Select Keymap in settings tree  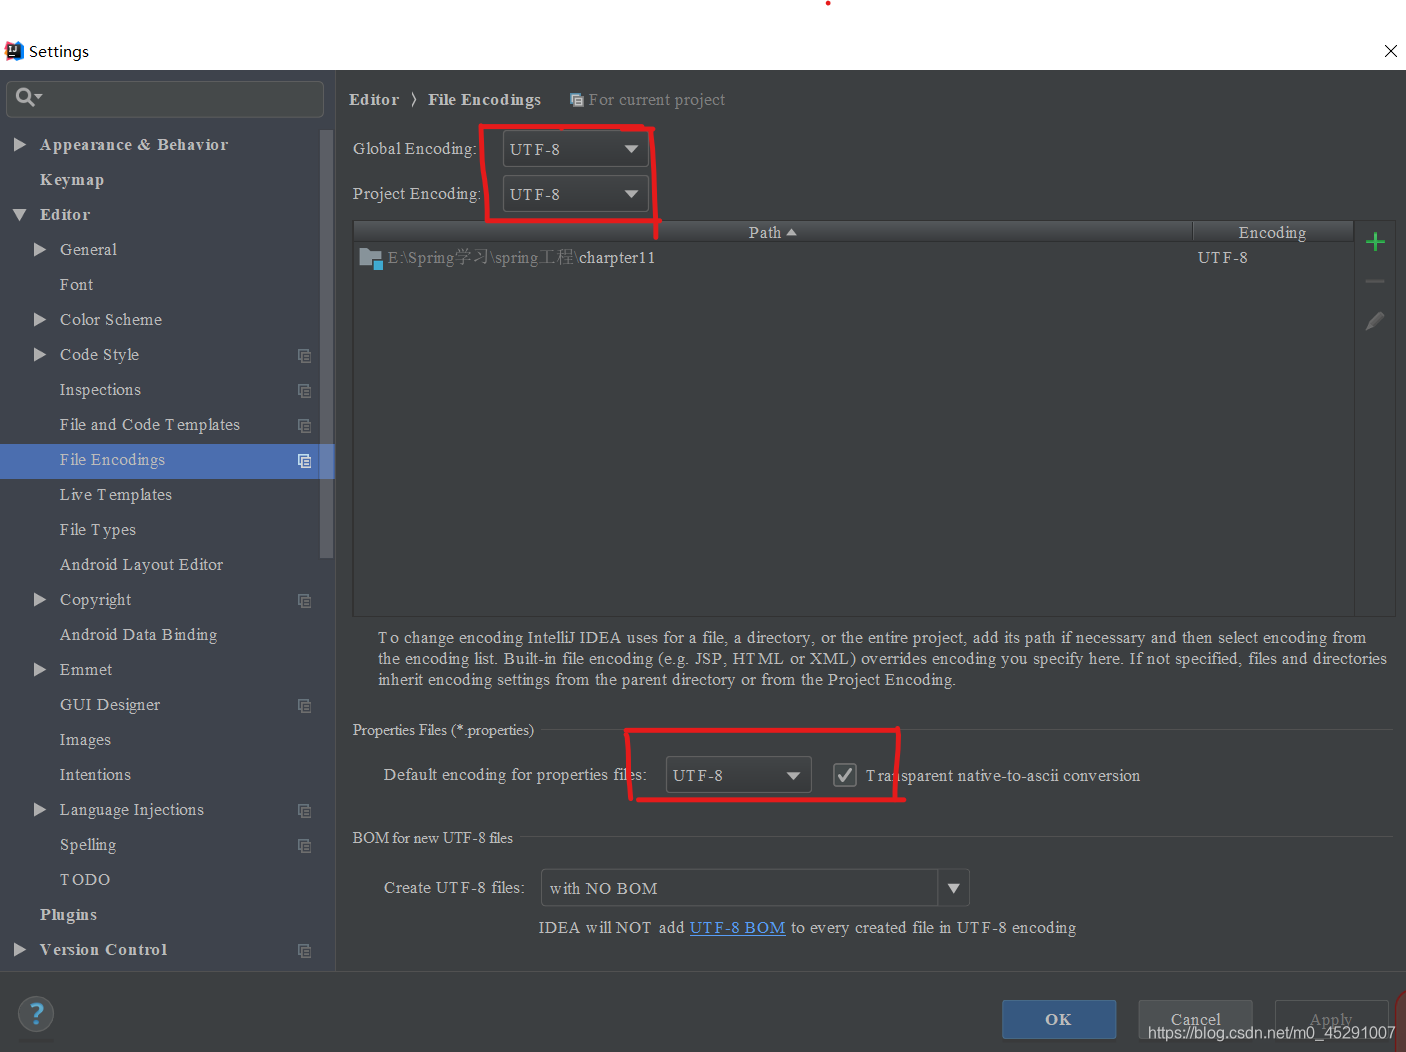pos(72,180)
